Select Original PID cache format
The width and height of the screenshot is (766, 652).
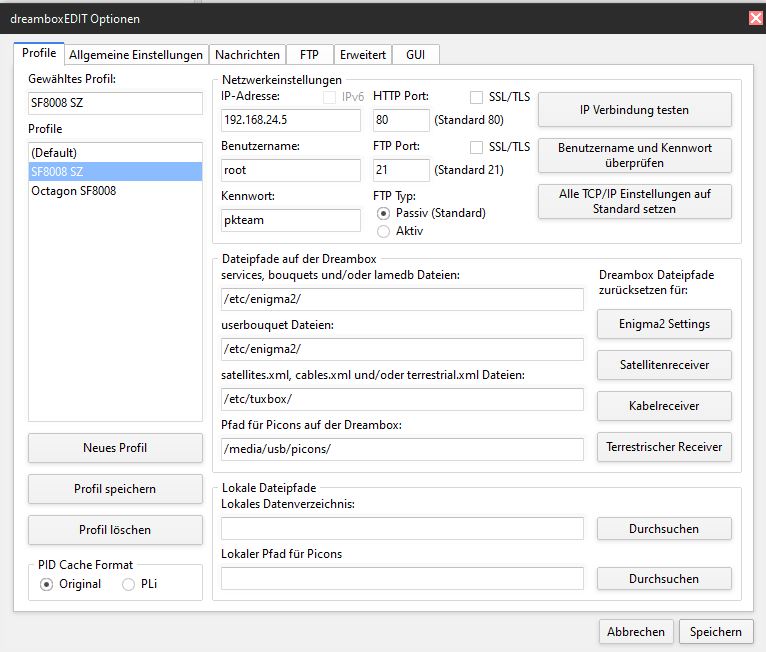(47, 584)
